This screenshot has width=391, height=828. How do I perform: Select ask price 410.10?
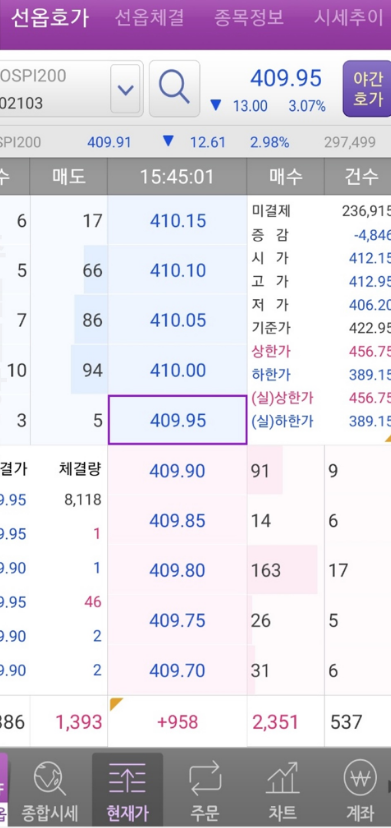tap(178, 270)
